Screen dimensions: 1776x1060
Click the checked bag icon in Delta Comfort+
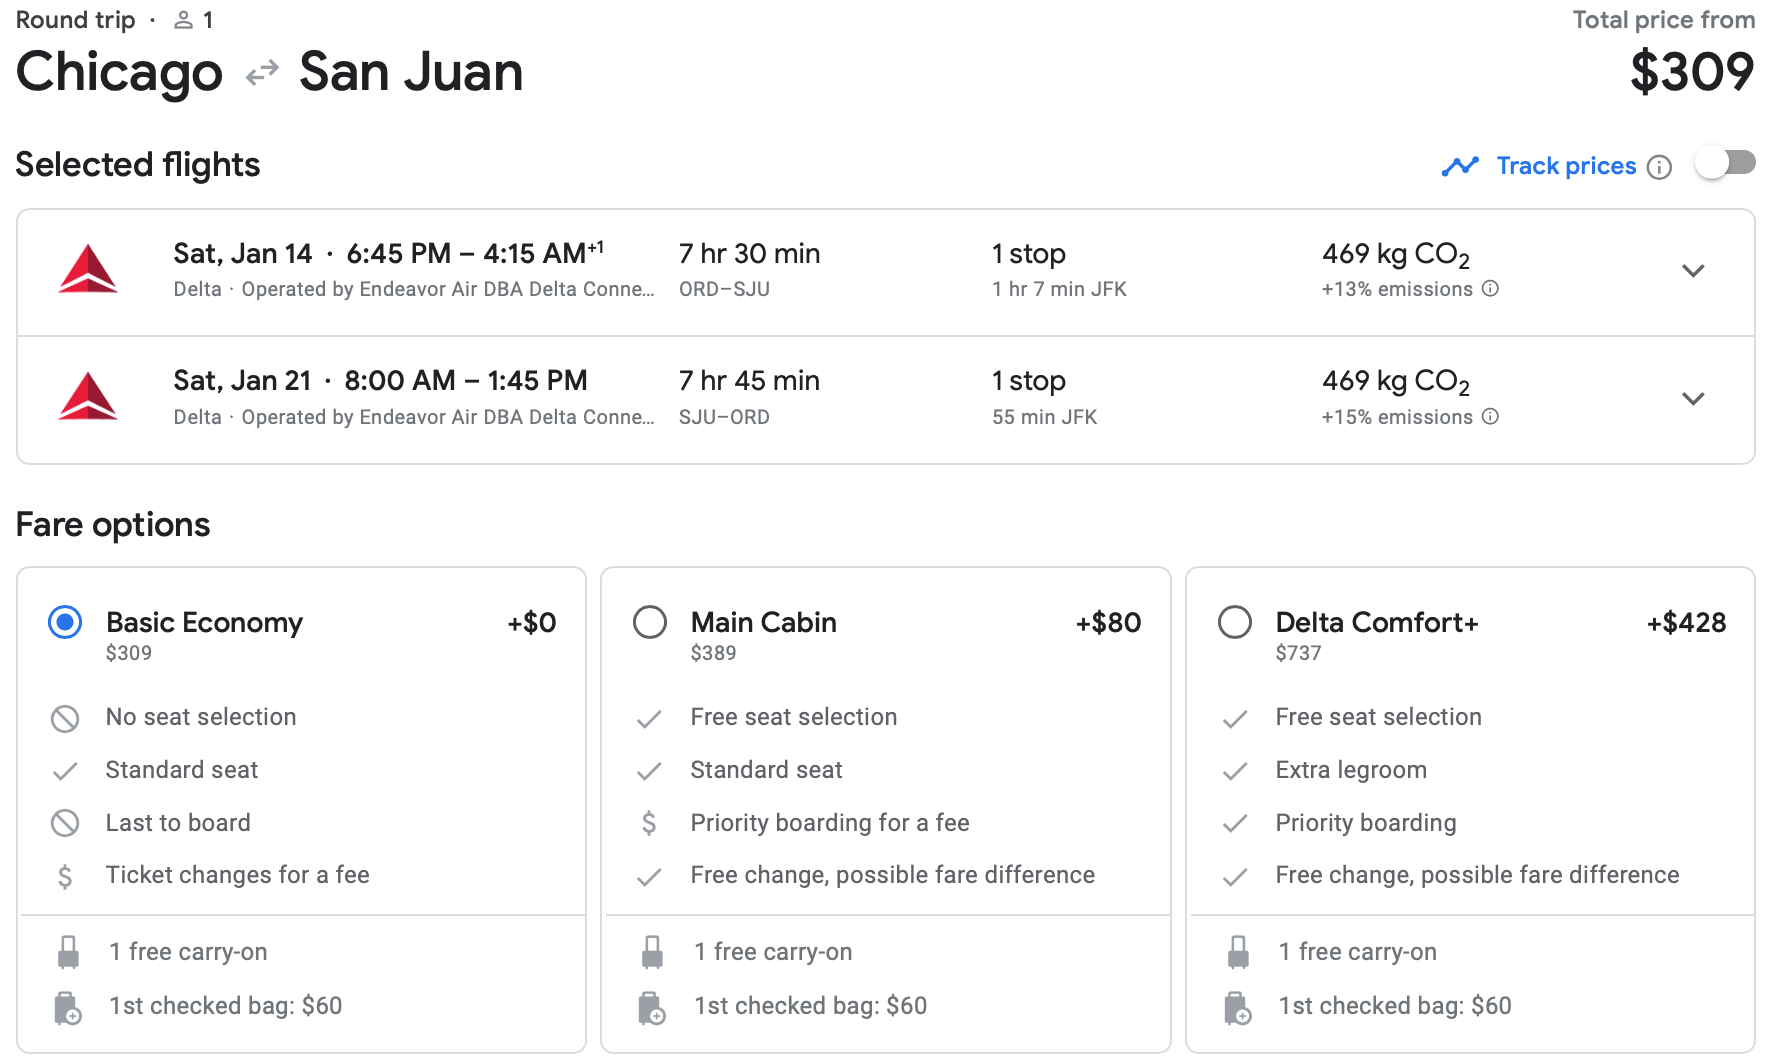click(1237, 1007)
